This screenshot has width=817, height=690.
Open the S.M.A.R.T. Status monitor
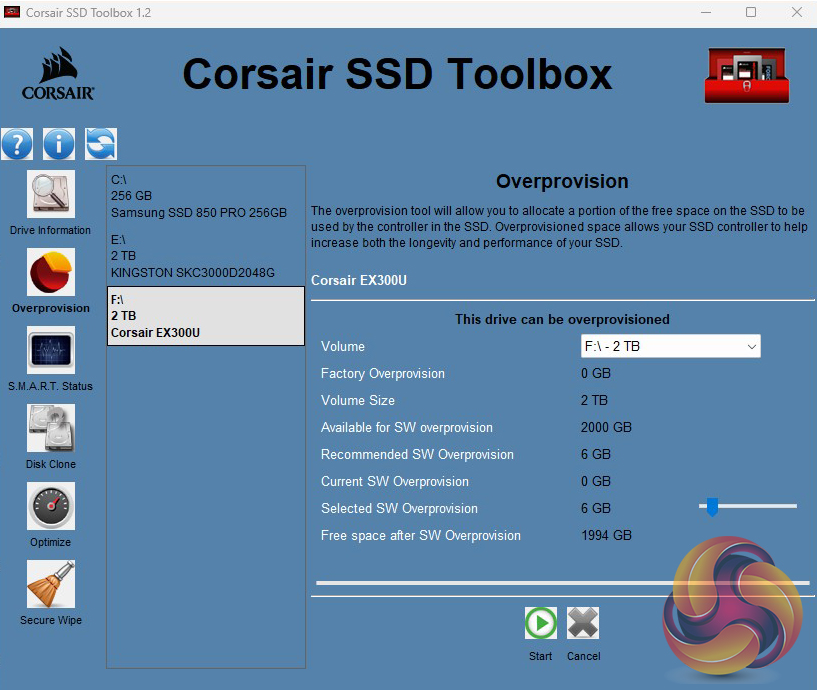tap(50, 351)
